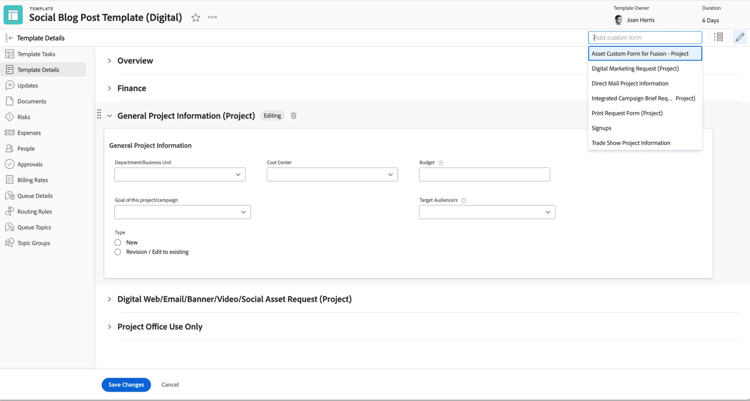The width and height of the screenshot is (750, 401).
Task: Click the Save Changes button
Action: click(126, 385)
